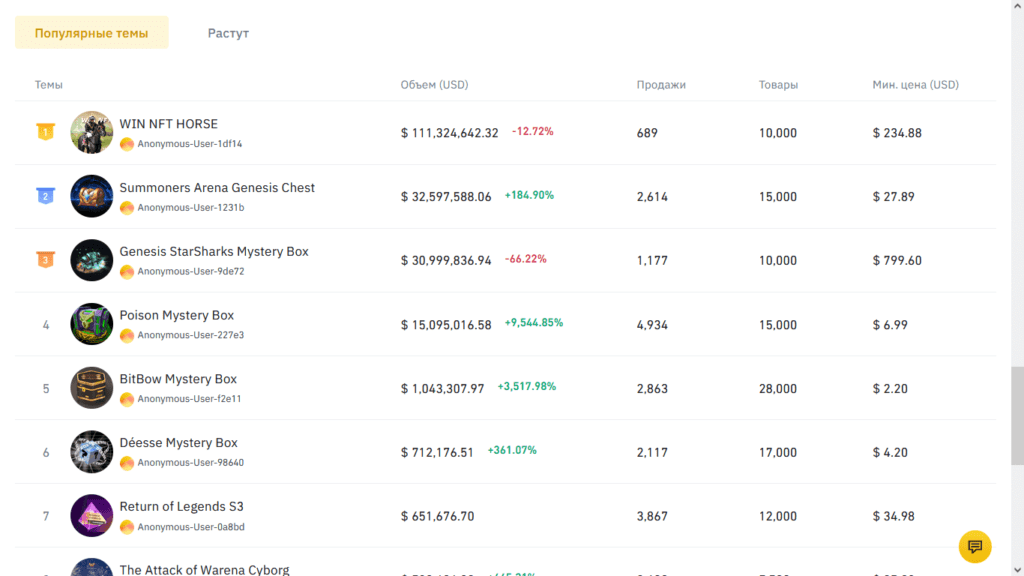This screenshot has height=576, width=1024.
Task: Open Summoners Arena Genesis Chest collection
Action: tap(217, 188)
